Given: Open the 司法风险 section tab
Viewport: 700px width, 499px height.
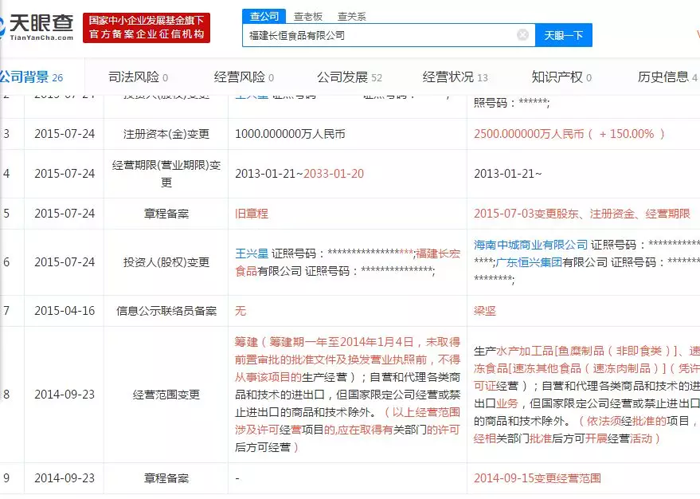Looking at the screenshot, I should tap(137, 77).
